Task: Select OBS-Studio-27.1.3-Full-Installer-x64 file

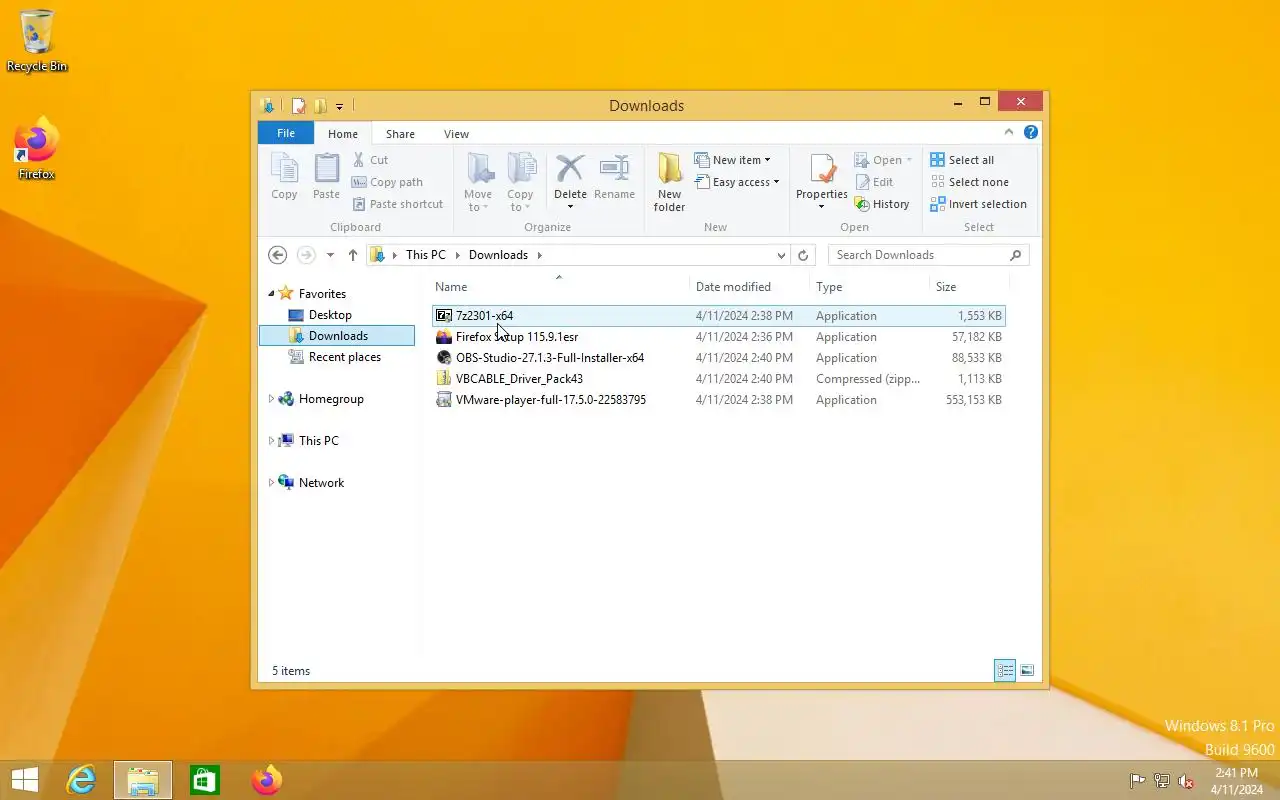Action: click(x=718, y=358)
